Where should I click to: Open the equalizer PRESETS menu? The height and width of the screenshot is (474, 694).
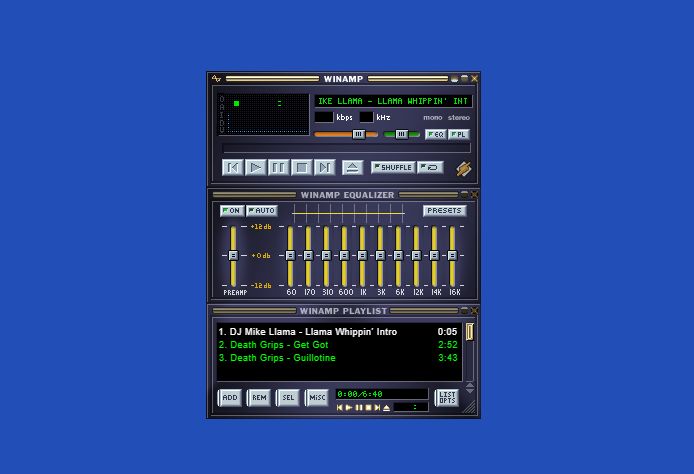point(444,211)
